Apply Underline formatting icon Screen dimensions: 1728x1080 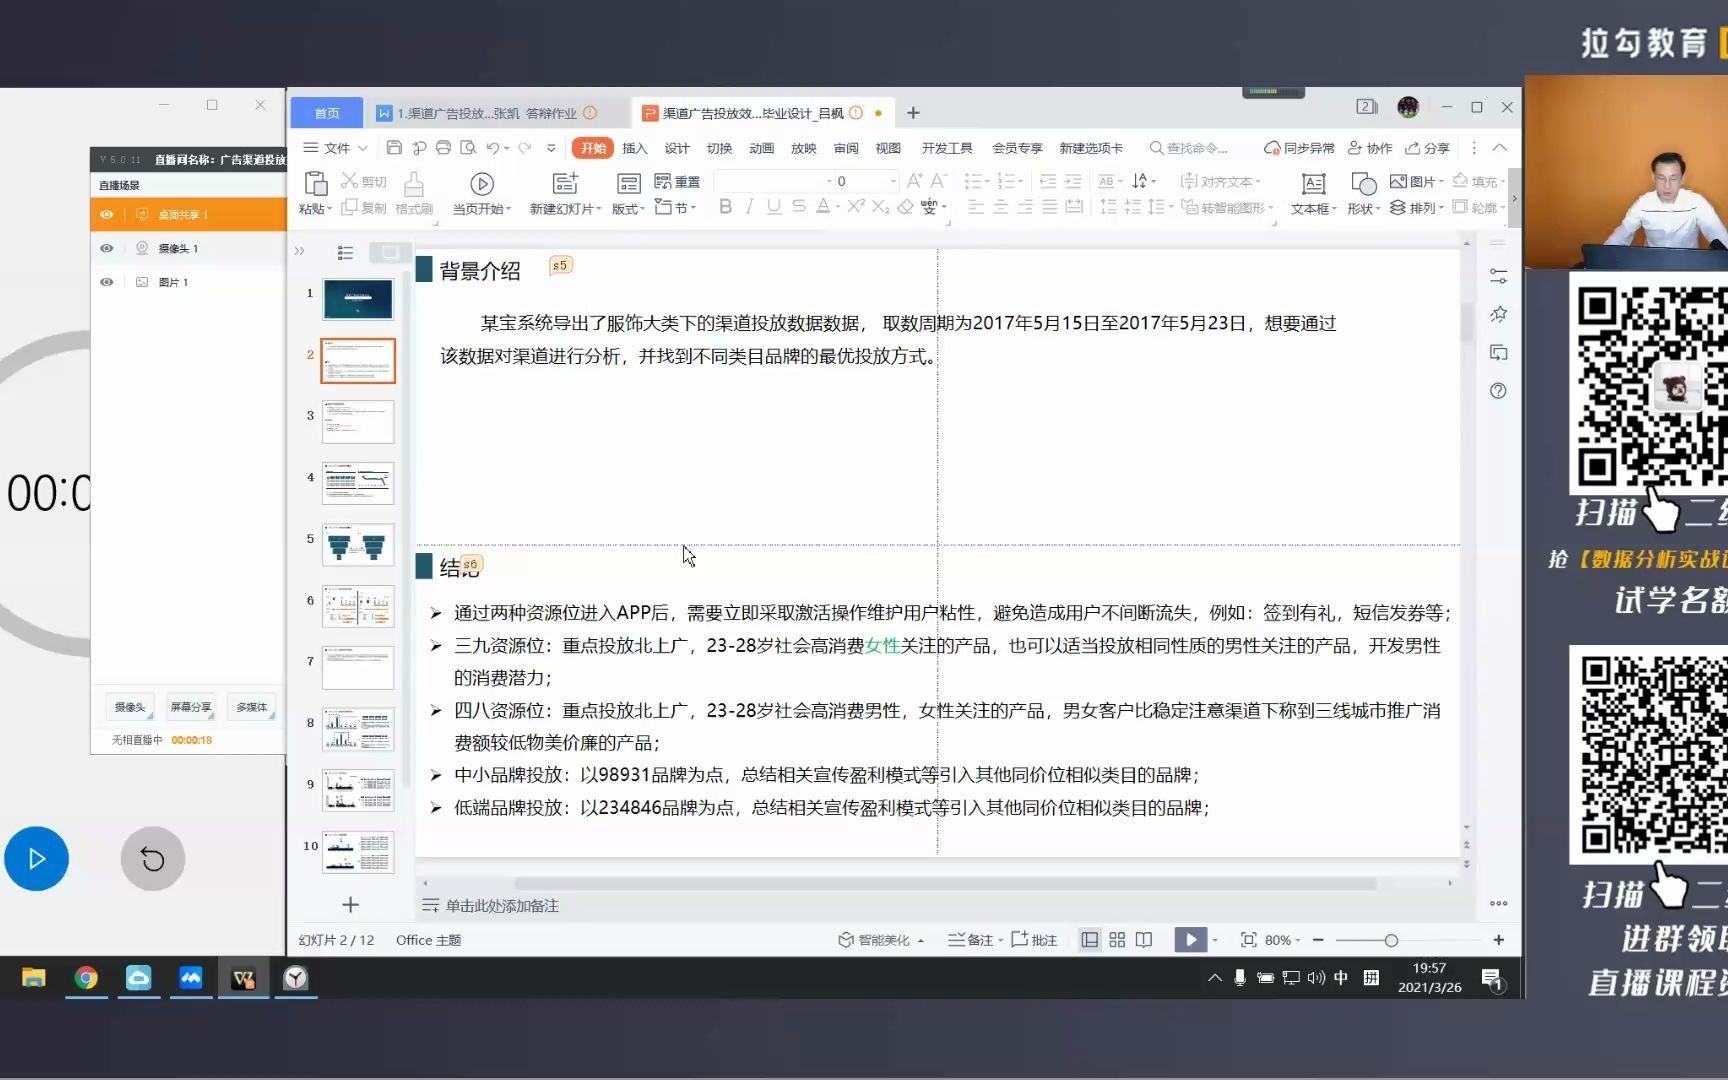(x=773, y=207)
